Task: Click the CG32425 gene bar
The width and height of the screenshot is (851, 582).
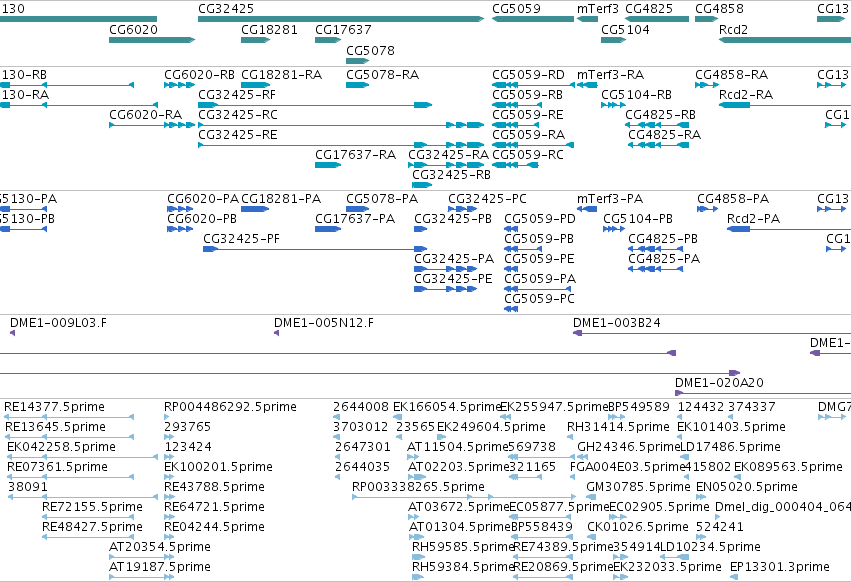Action: coord(341,19)
